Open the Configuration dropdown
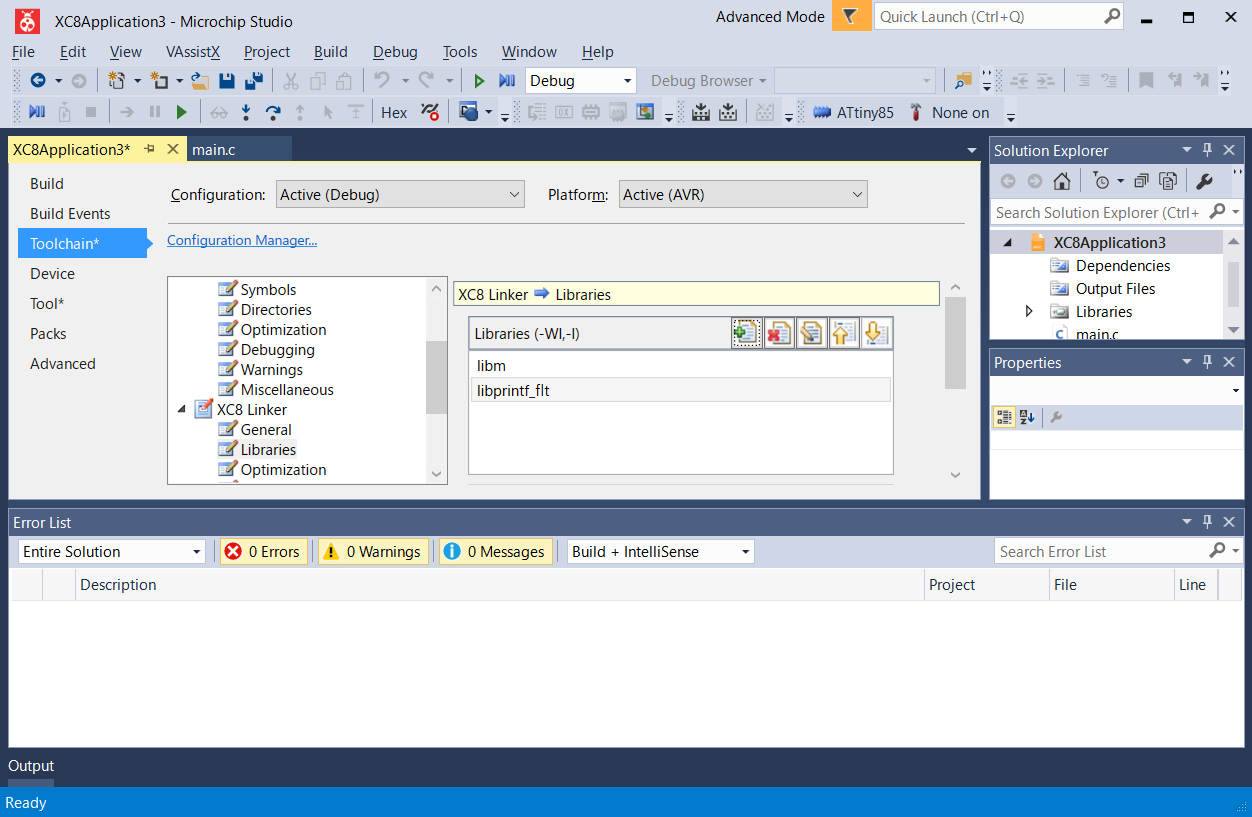Viewport: 1252px width, 817px height. (x=400, y=194)
